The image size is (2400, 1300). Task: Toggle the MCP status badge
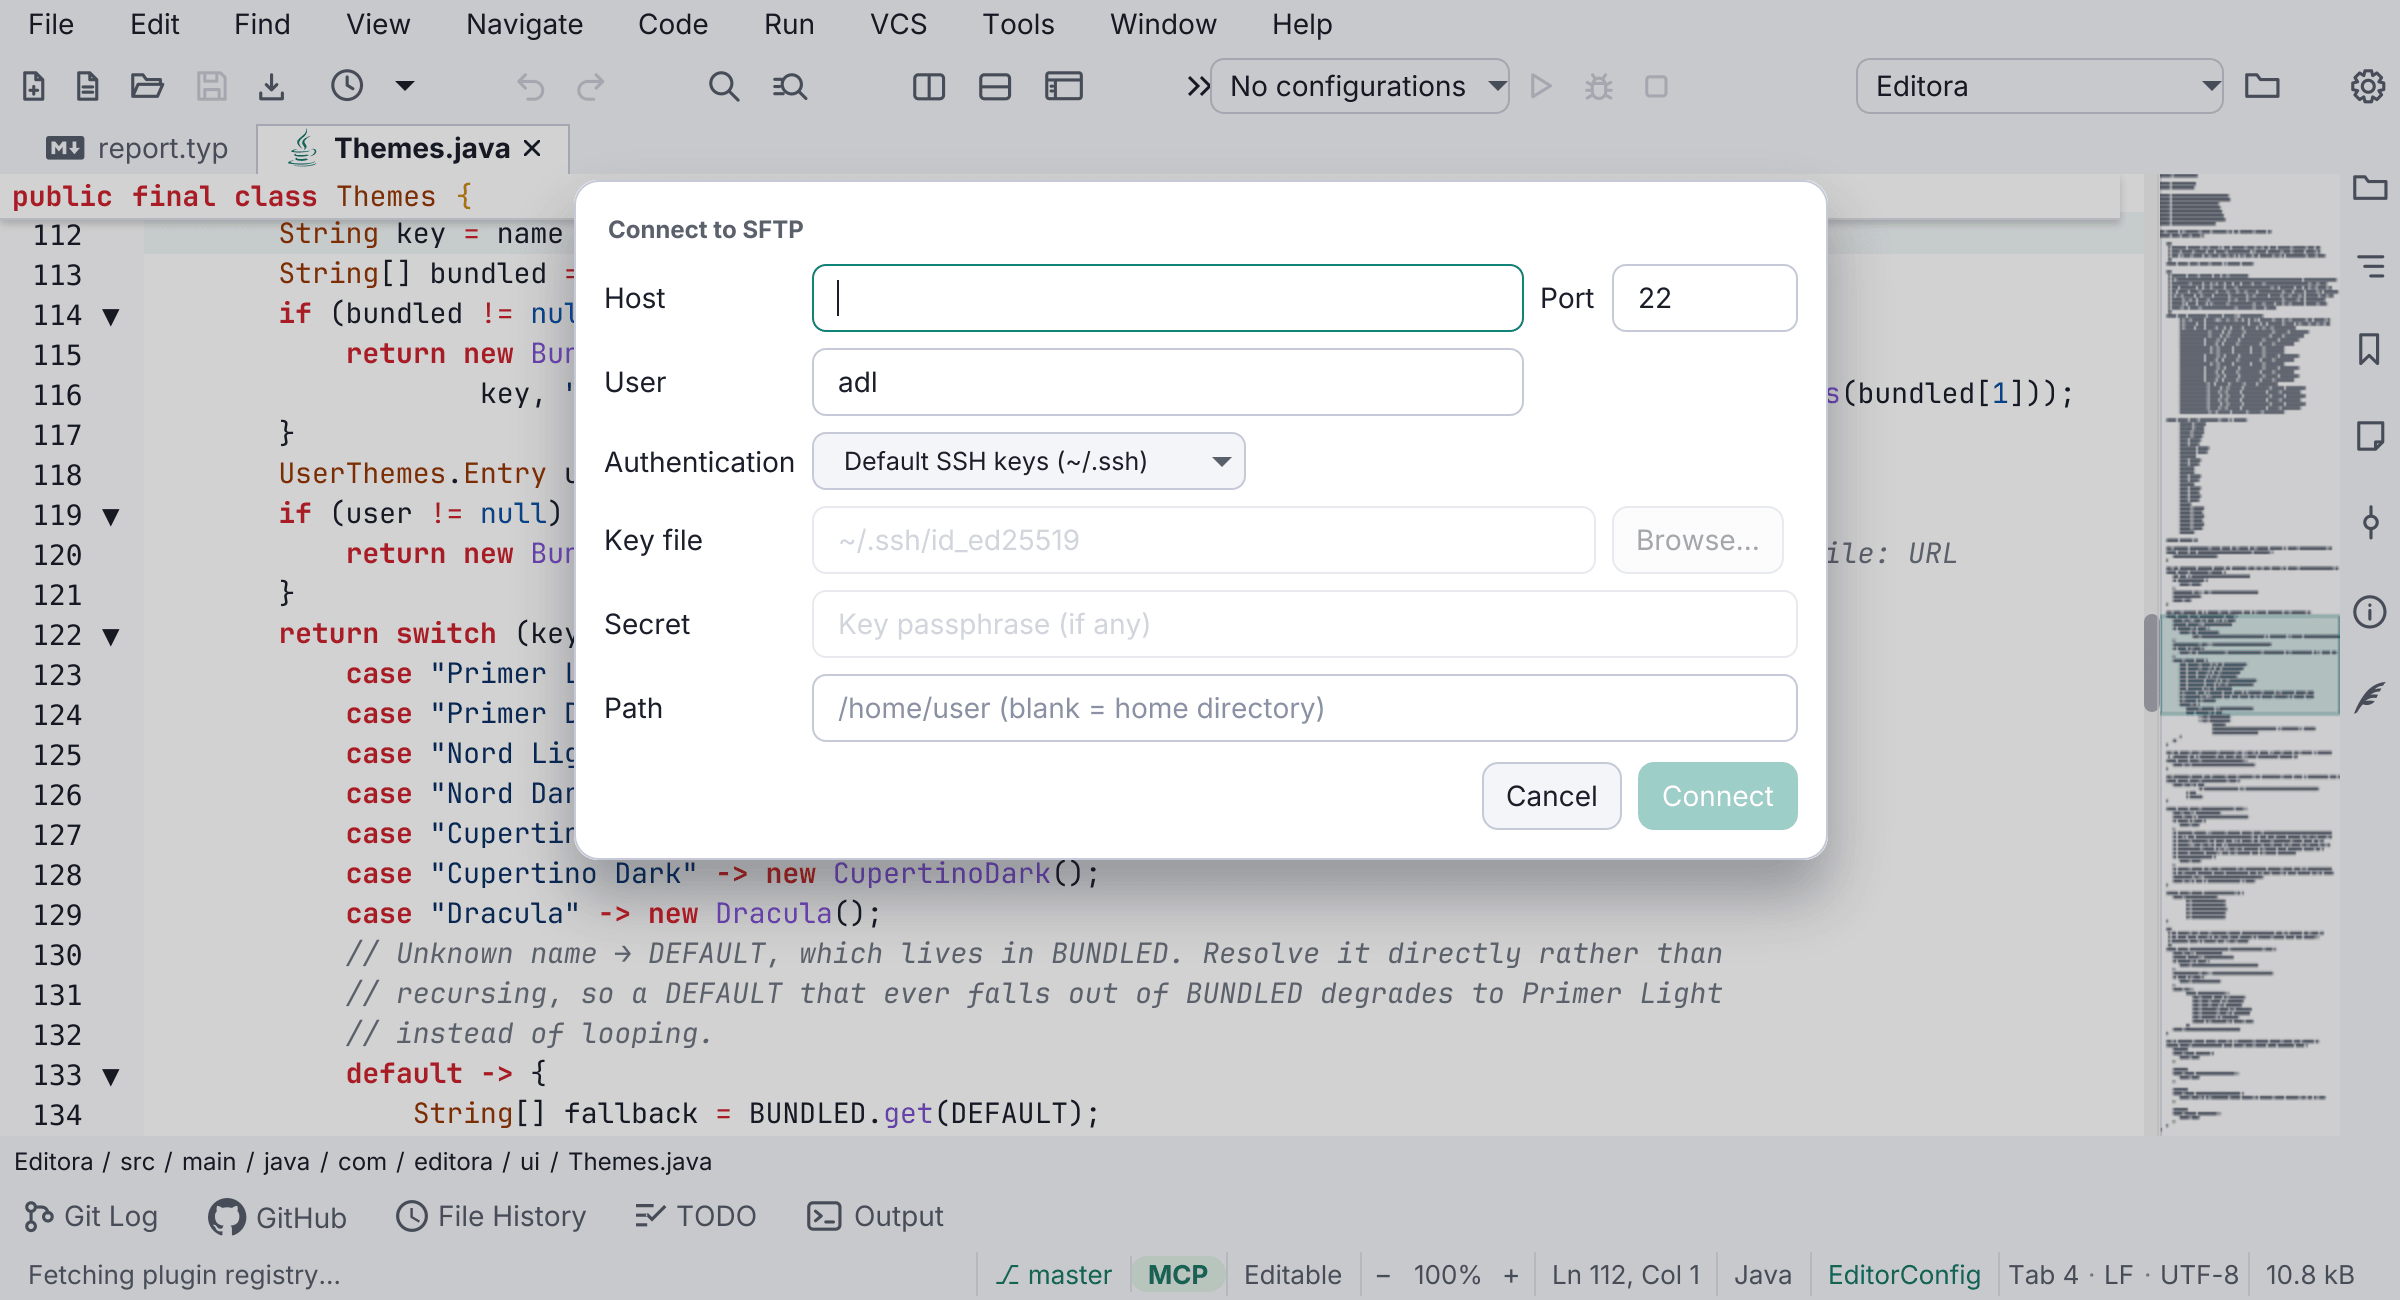tap(1178, 1275)
